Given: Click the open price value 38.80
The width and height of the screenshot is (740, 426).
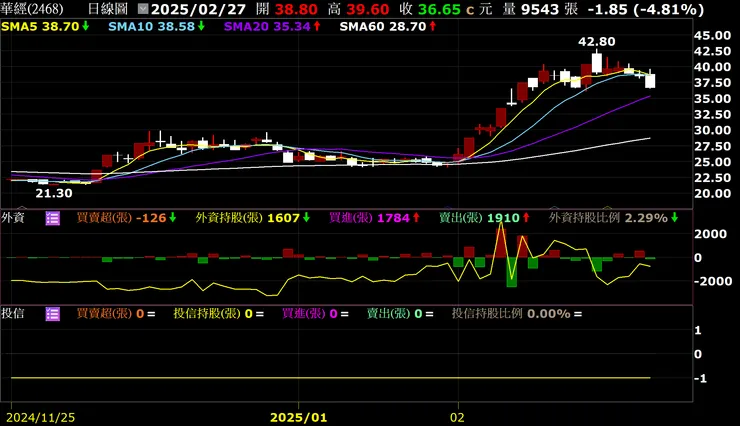Looking at the screenshot, I should (296, 9).
